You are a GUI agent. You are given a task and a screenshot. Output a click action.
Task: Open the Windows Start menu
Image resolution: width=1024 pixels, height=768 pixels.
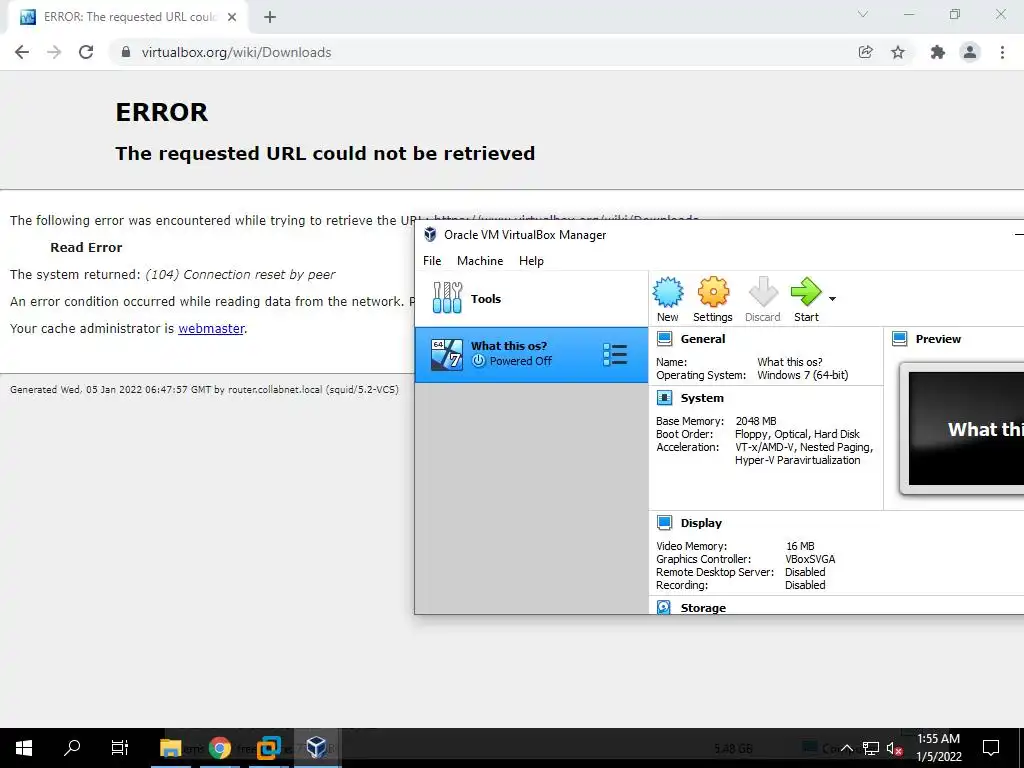pyautogui.click(x=24, y=748)
